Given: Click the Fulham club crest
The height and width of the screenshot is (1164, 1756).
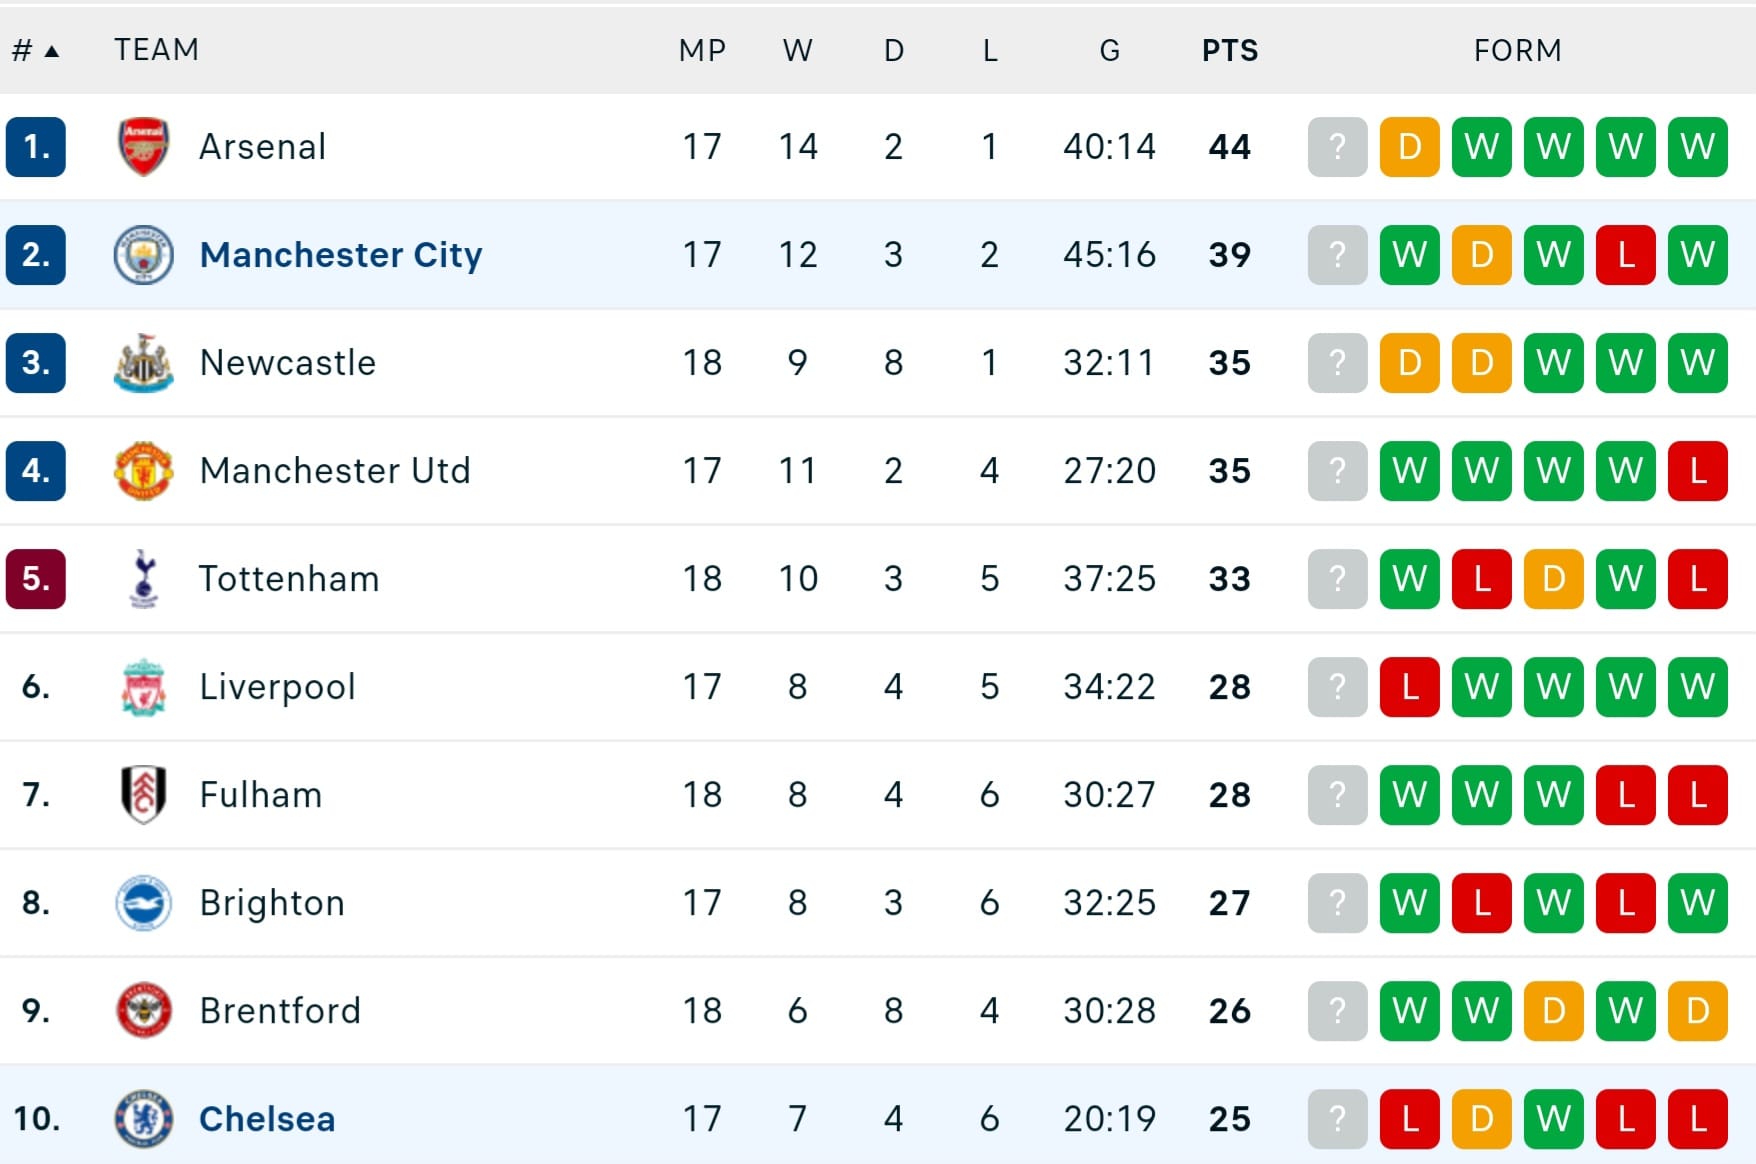Looking at the screenshot, I should click(x=144, y=795).
